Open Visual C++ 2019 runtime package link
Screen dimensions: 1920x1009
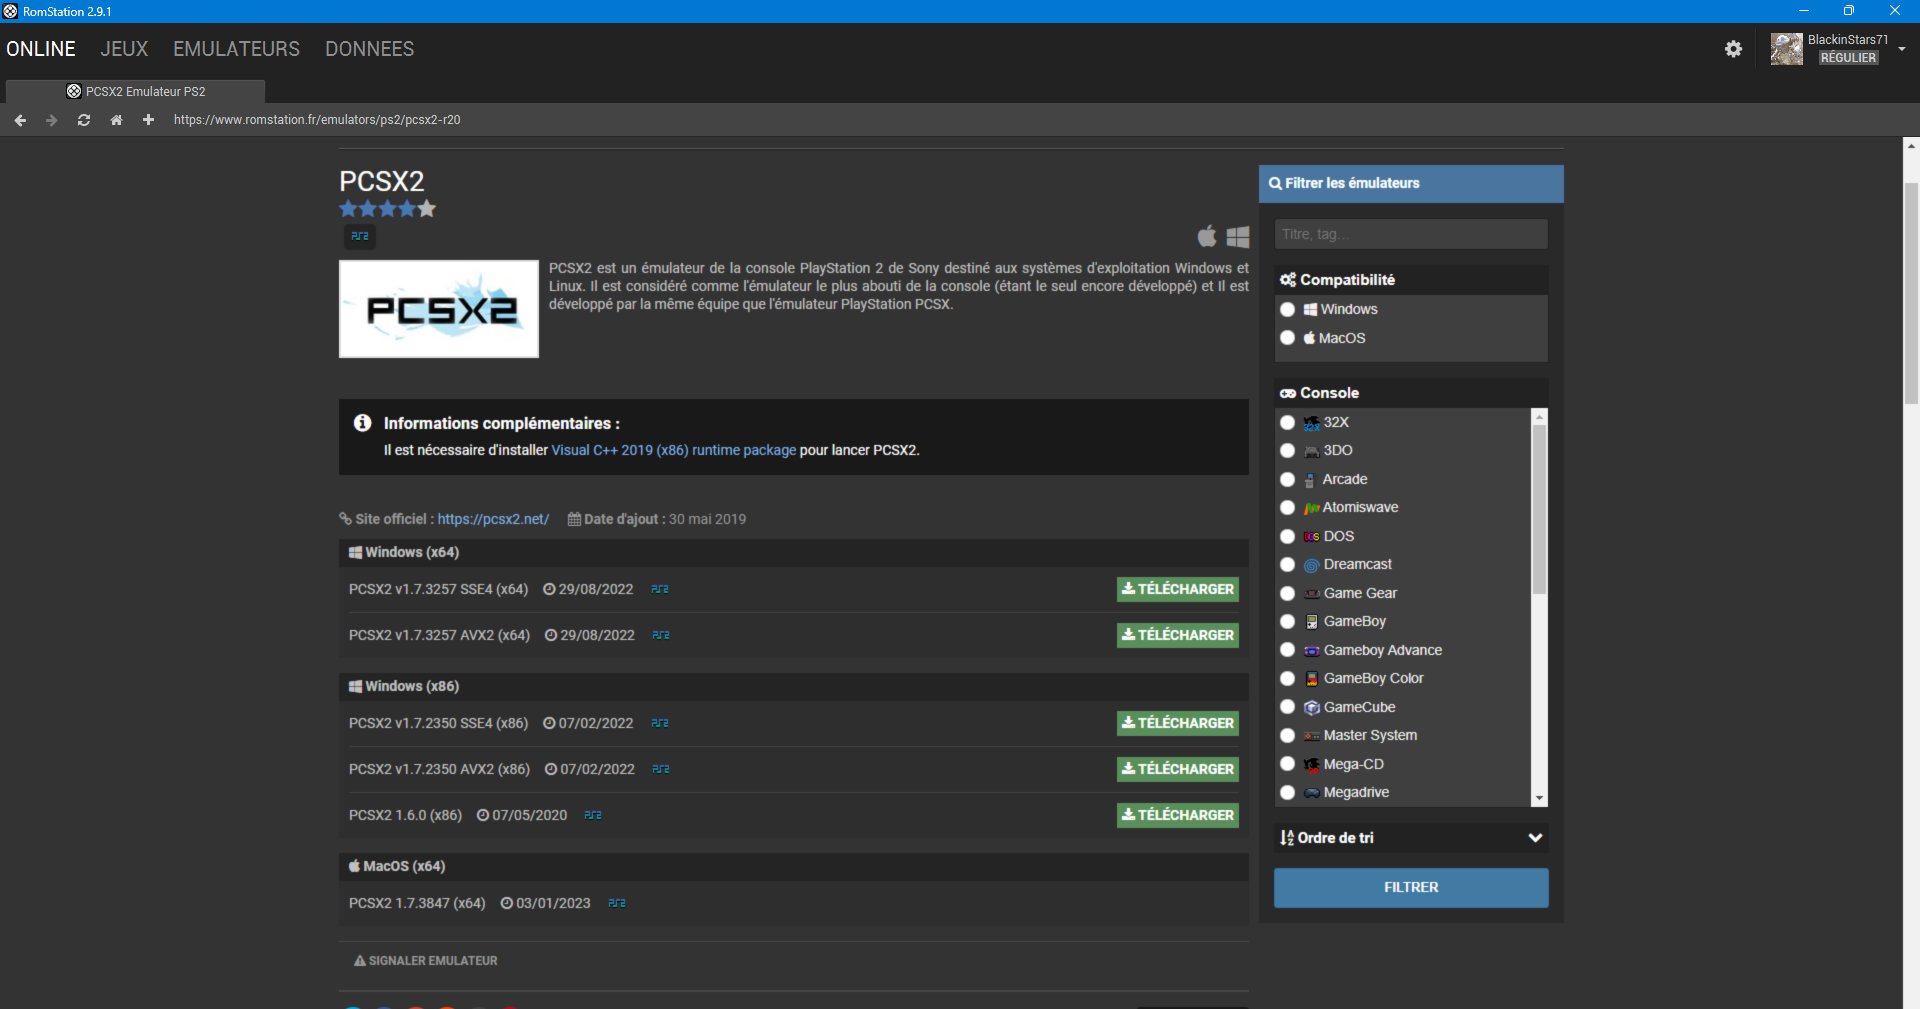pyautogui.click(x=674, y=450)
